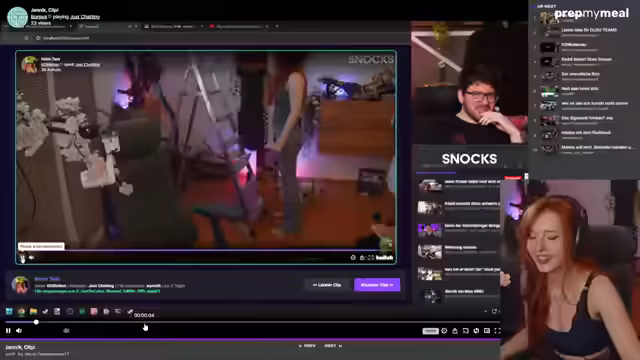
Task: Pause the outer clip player
Action: [x=8, y=331]
